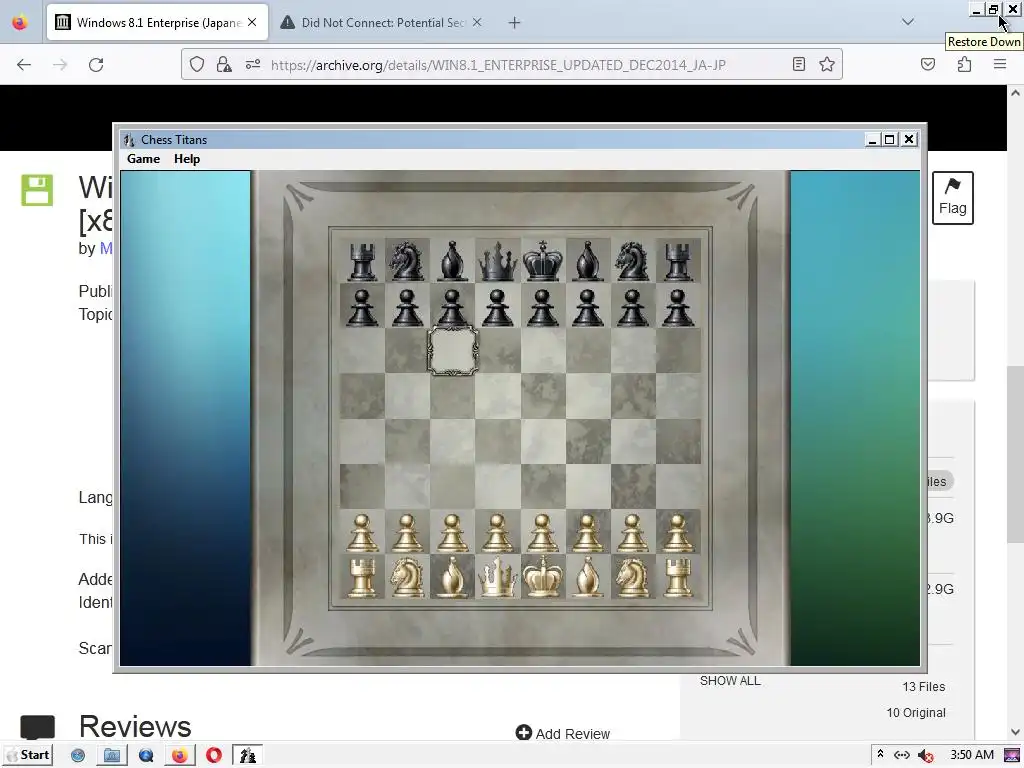Open the Opera icon in the taskbar

pyautogui.click(x=214, y=755)
